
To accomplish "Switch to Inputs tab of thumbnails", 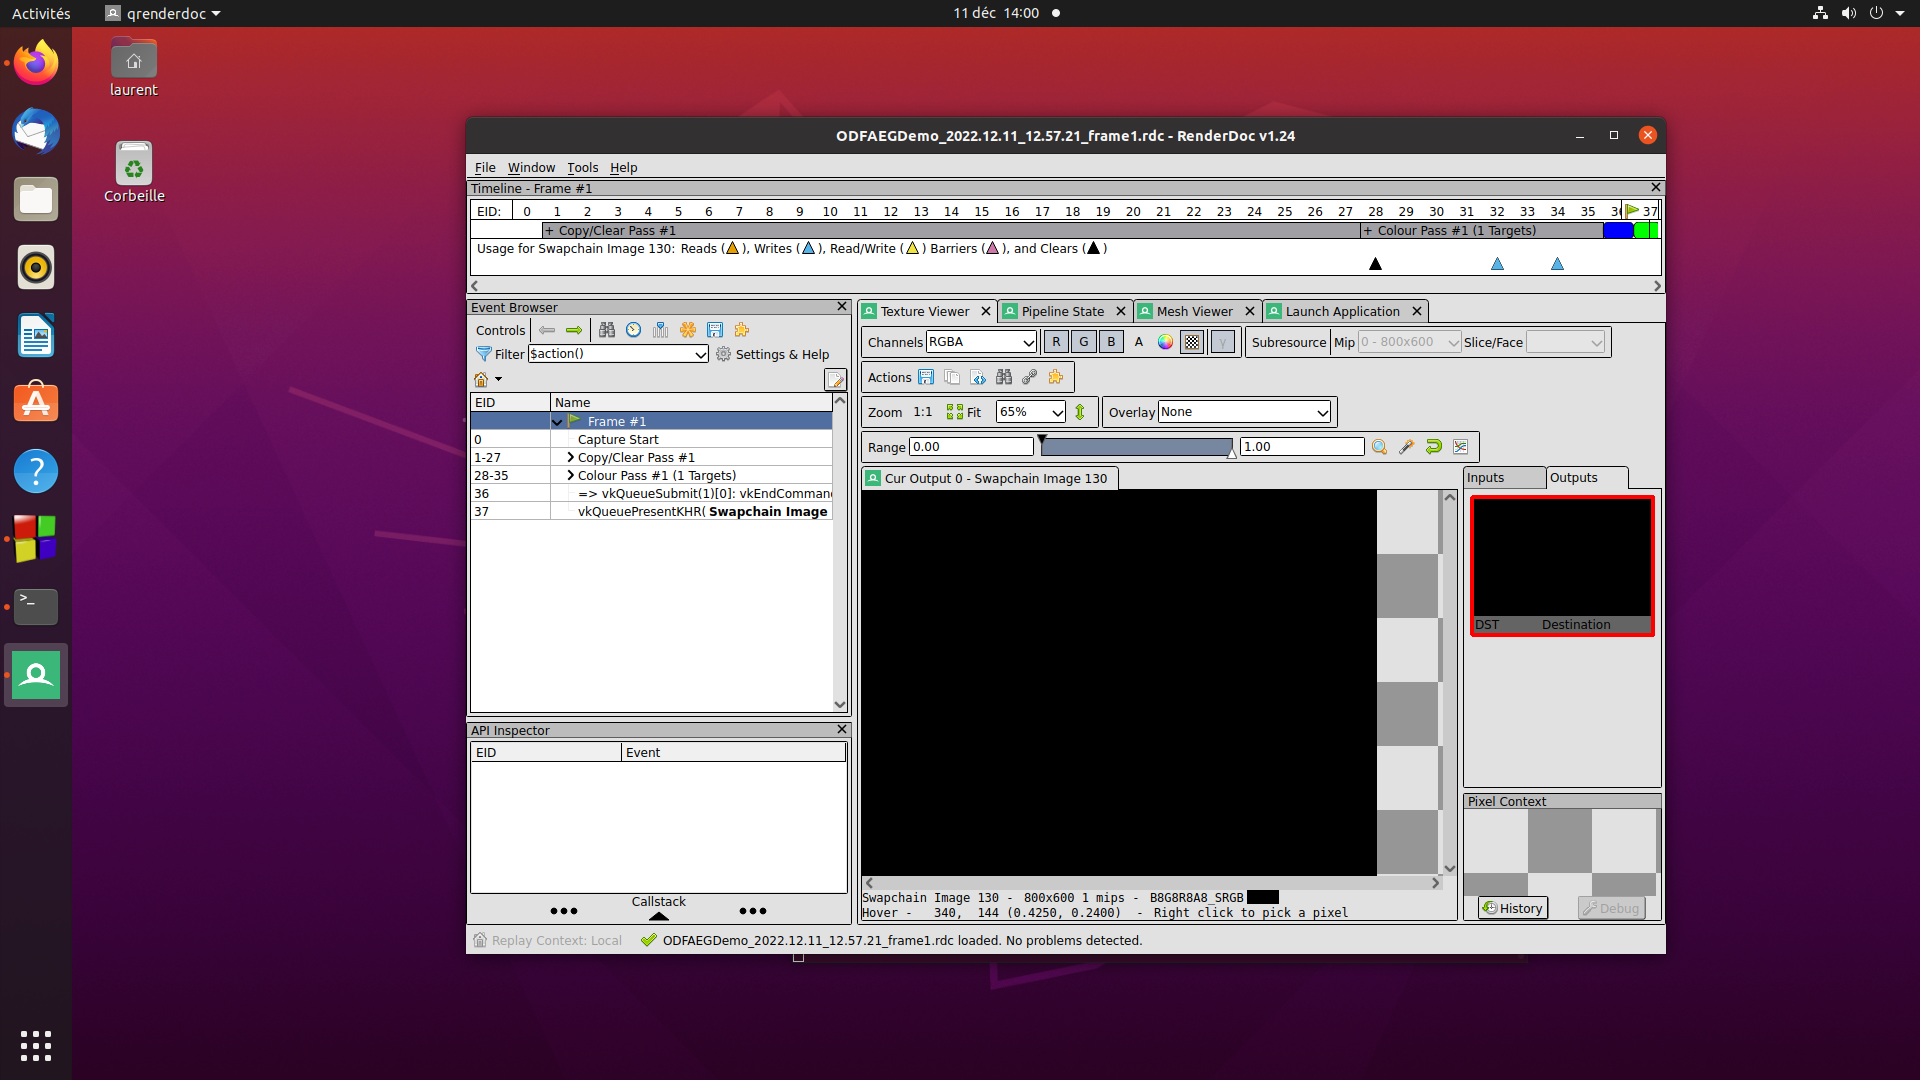I will point(1503,478).
